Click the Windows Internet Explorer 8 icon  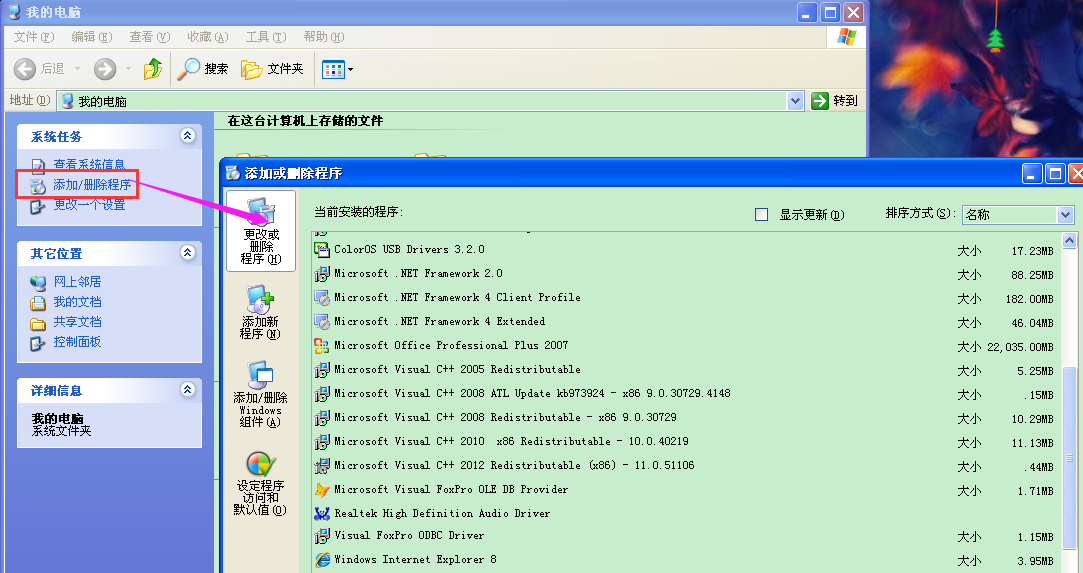pyautogui.click(x=322, y=559)
